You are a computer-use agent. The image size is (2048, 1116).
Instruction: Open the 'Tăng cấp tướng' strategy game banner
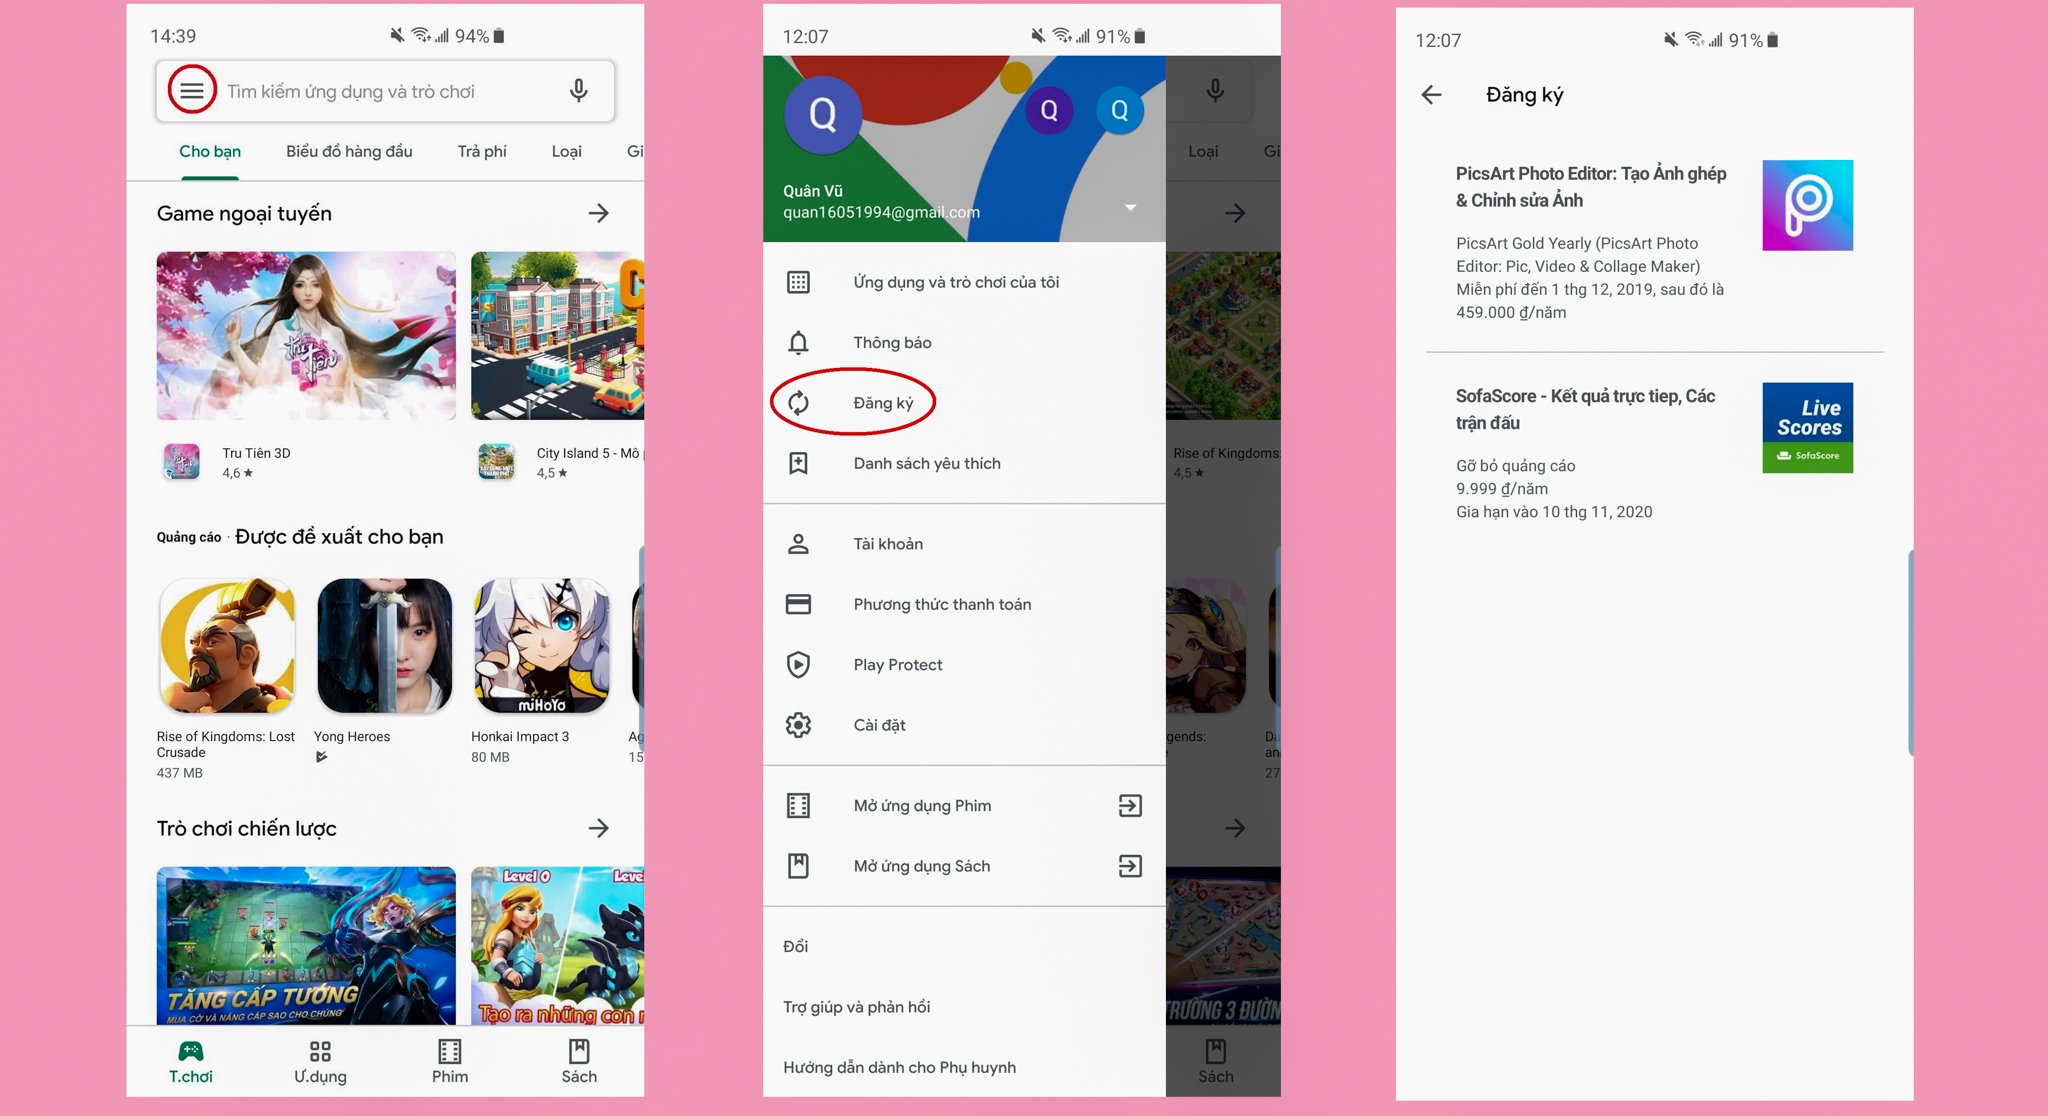(306, 946)
